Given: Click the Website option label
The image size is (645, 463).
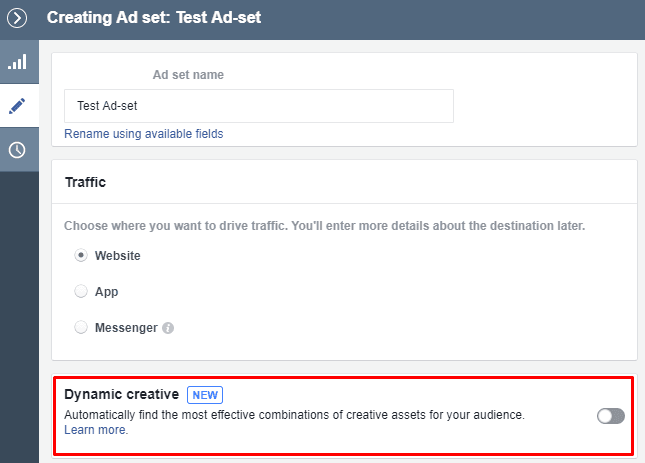Looking at the screenshot, I should pyautogui.click(x=118, y=256).
